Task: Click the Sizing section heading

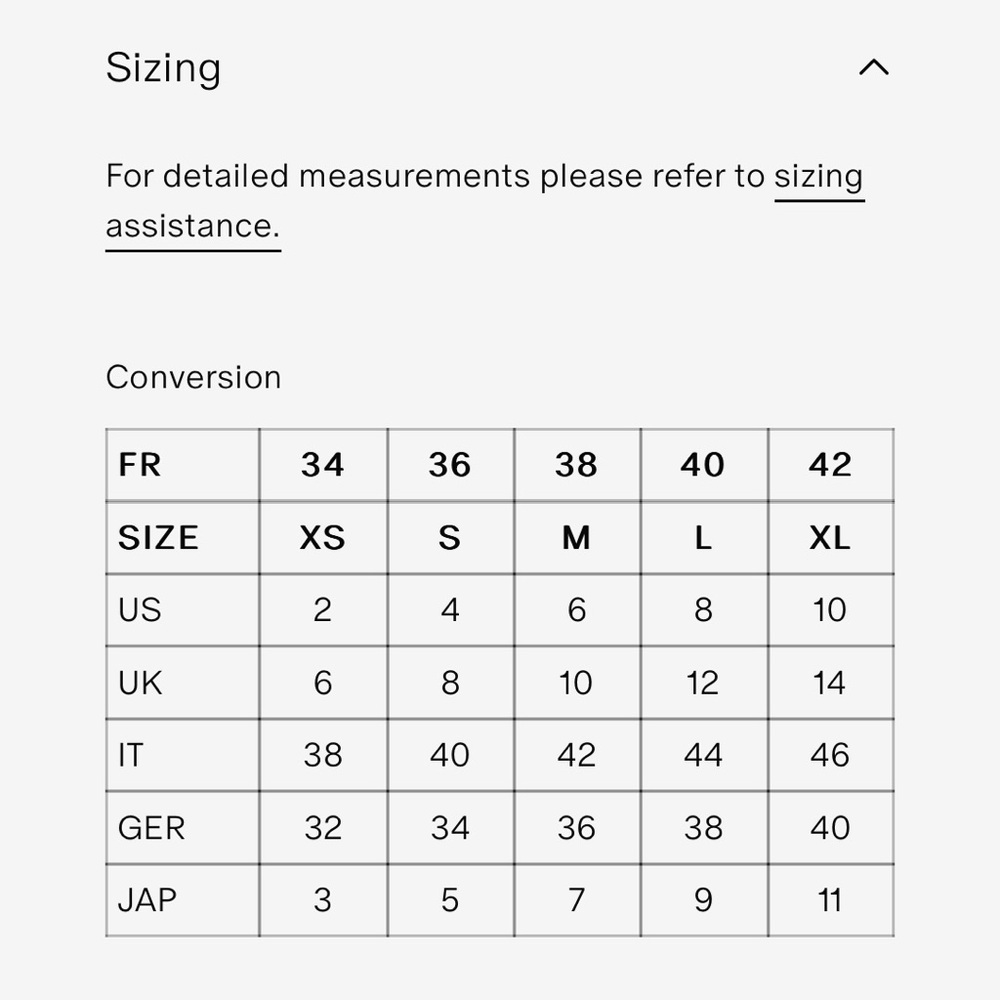Action: click(x=163, y=68)
